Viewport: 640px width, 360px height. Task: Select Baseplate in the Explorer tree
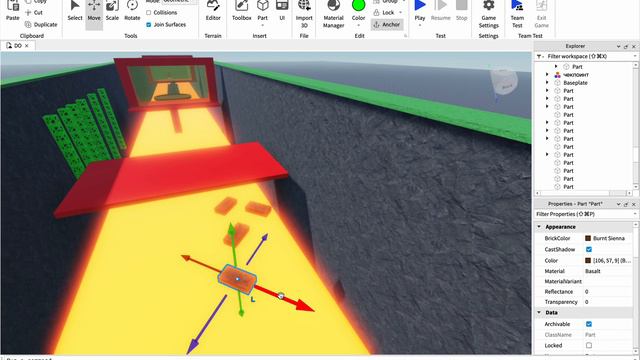click(575, 82)
